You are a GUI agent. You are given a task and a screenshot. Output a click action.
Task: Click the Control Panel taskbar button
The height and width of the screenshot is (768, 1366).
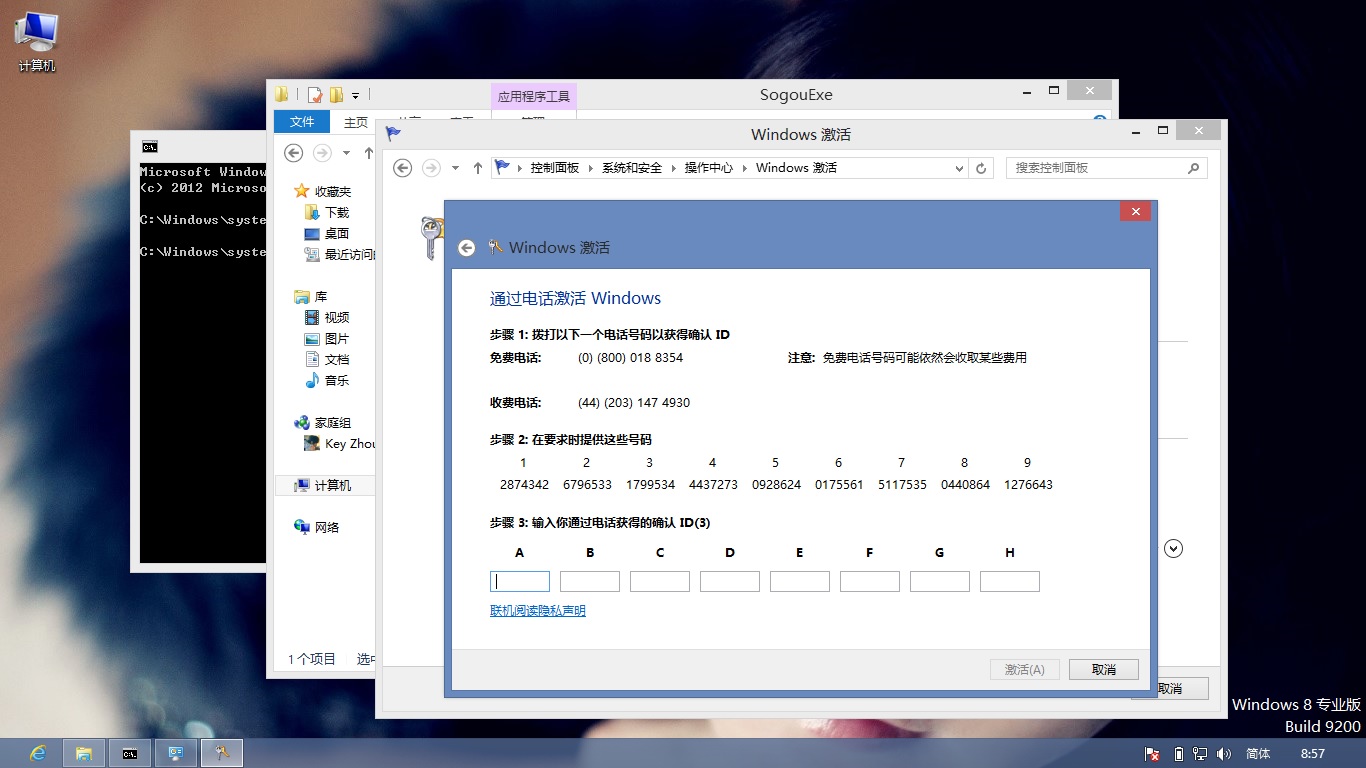(x=176, y=753)
